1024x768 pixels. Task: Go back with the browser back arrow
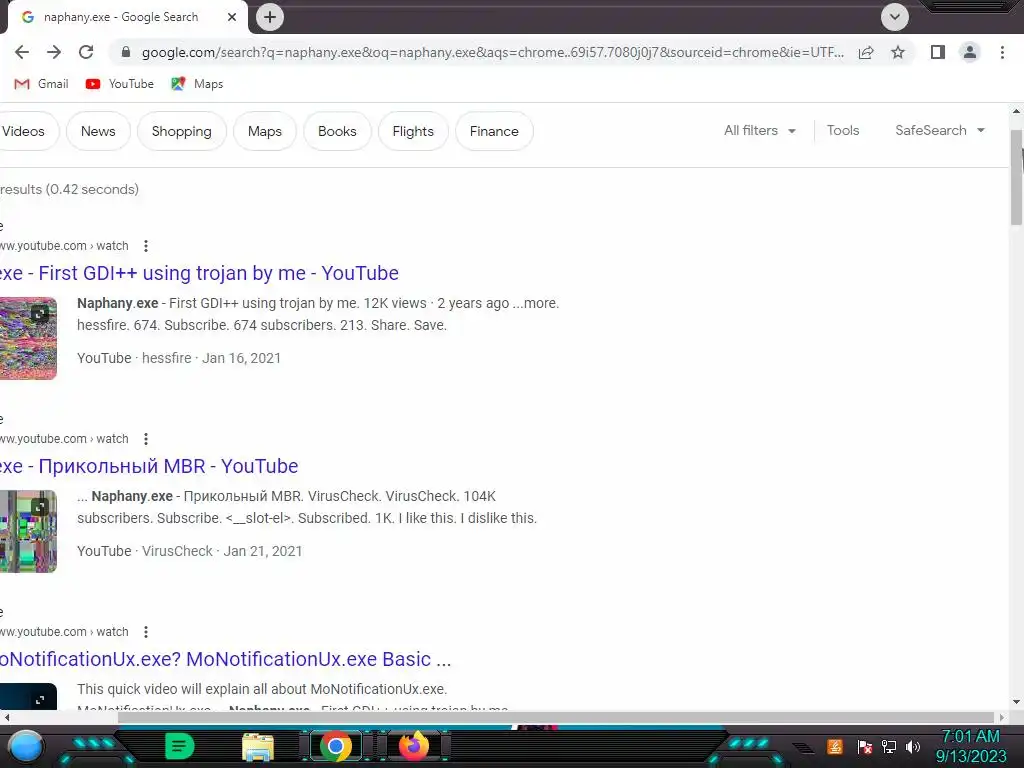[22, 52]
